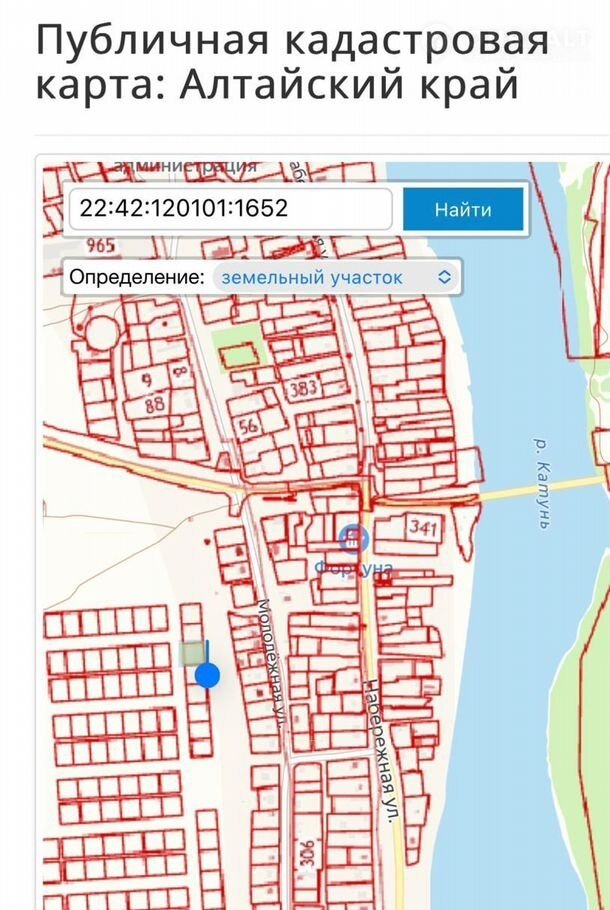Screen dimensions: 610x910
Task: Click the blue location pin marker
Action: (x=207, y=675)
